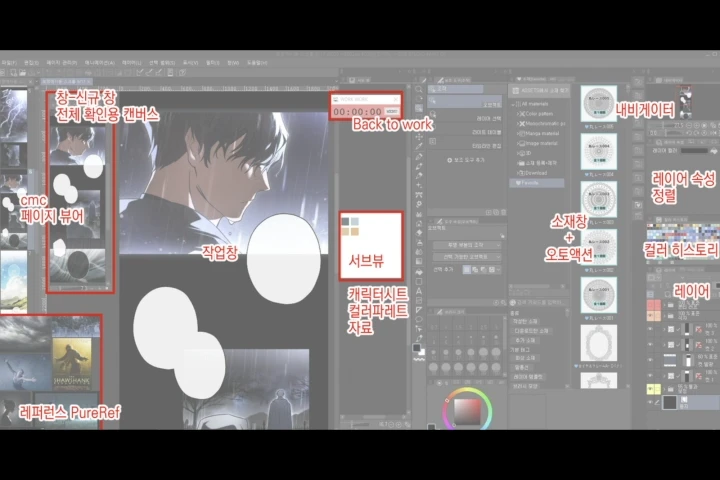This screenshot has height=480, width=720.
Task: Toggle visibility of orange-marked folder layer
Action: [x=650, y=316]
